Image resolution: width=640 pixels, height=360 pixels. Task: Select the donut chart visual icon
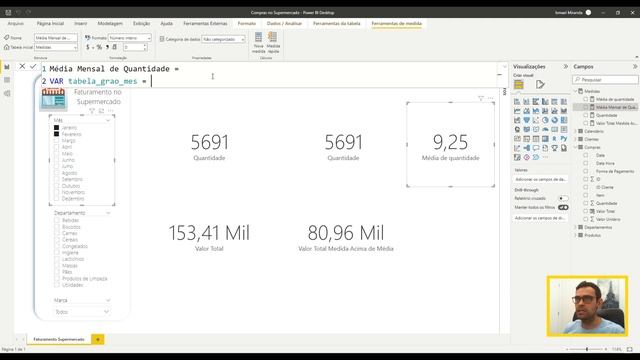(x=554, y=120)
